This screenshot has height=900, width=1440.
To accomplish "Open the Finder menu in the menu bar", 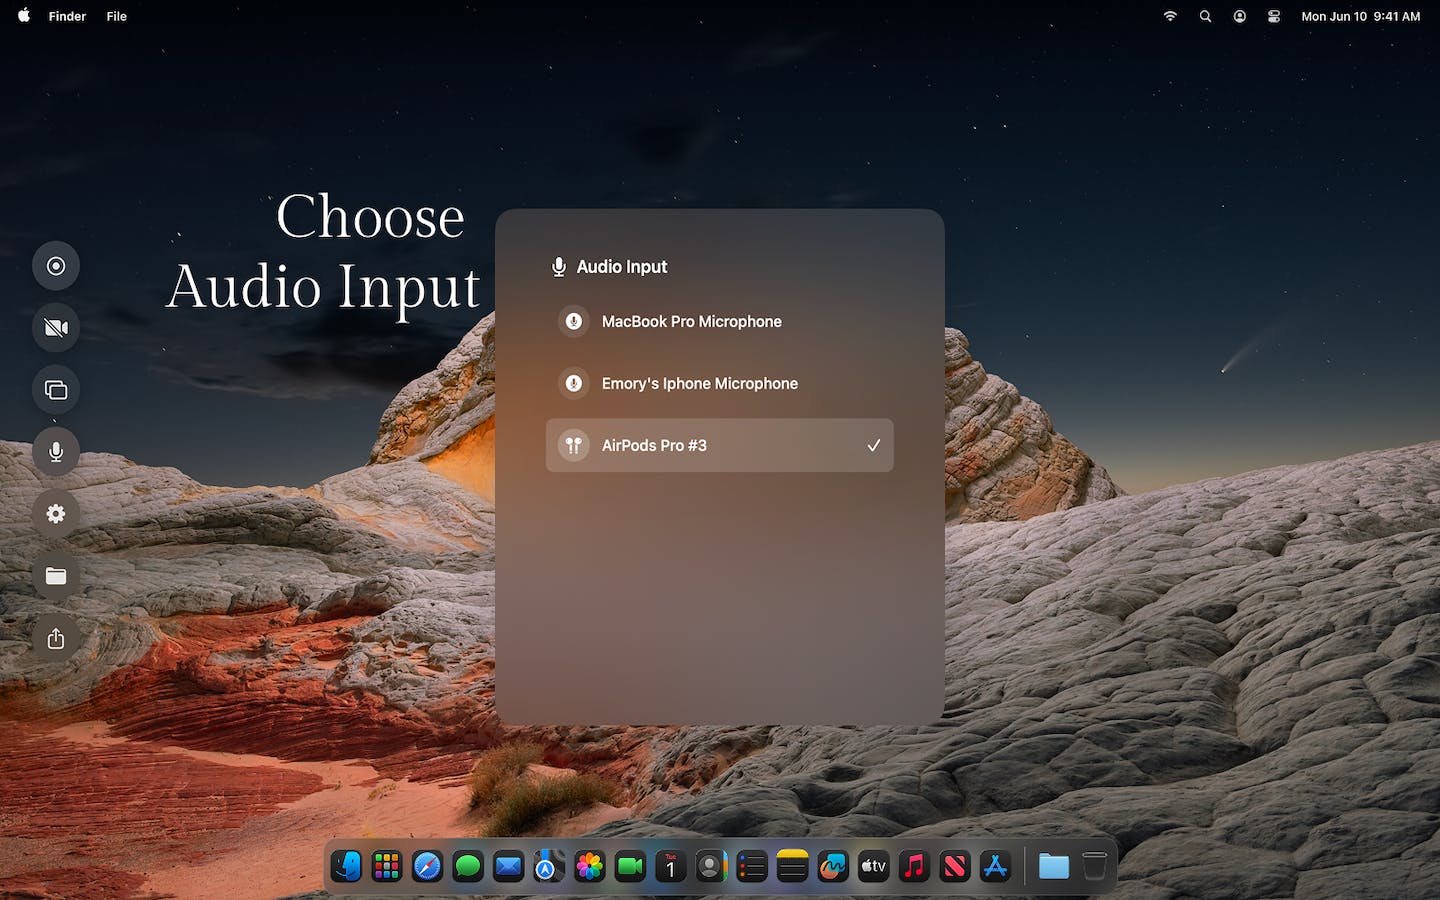I will [67, 16].
